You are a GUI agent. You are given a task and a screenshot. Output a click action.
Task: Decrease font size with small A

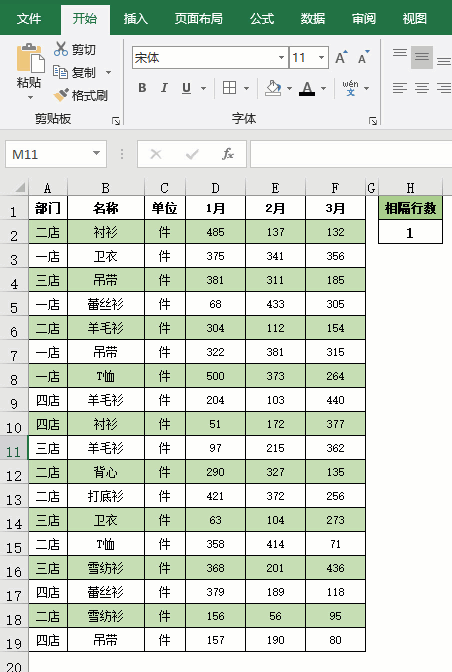(363, 57)
